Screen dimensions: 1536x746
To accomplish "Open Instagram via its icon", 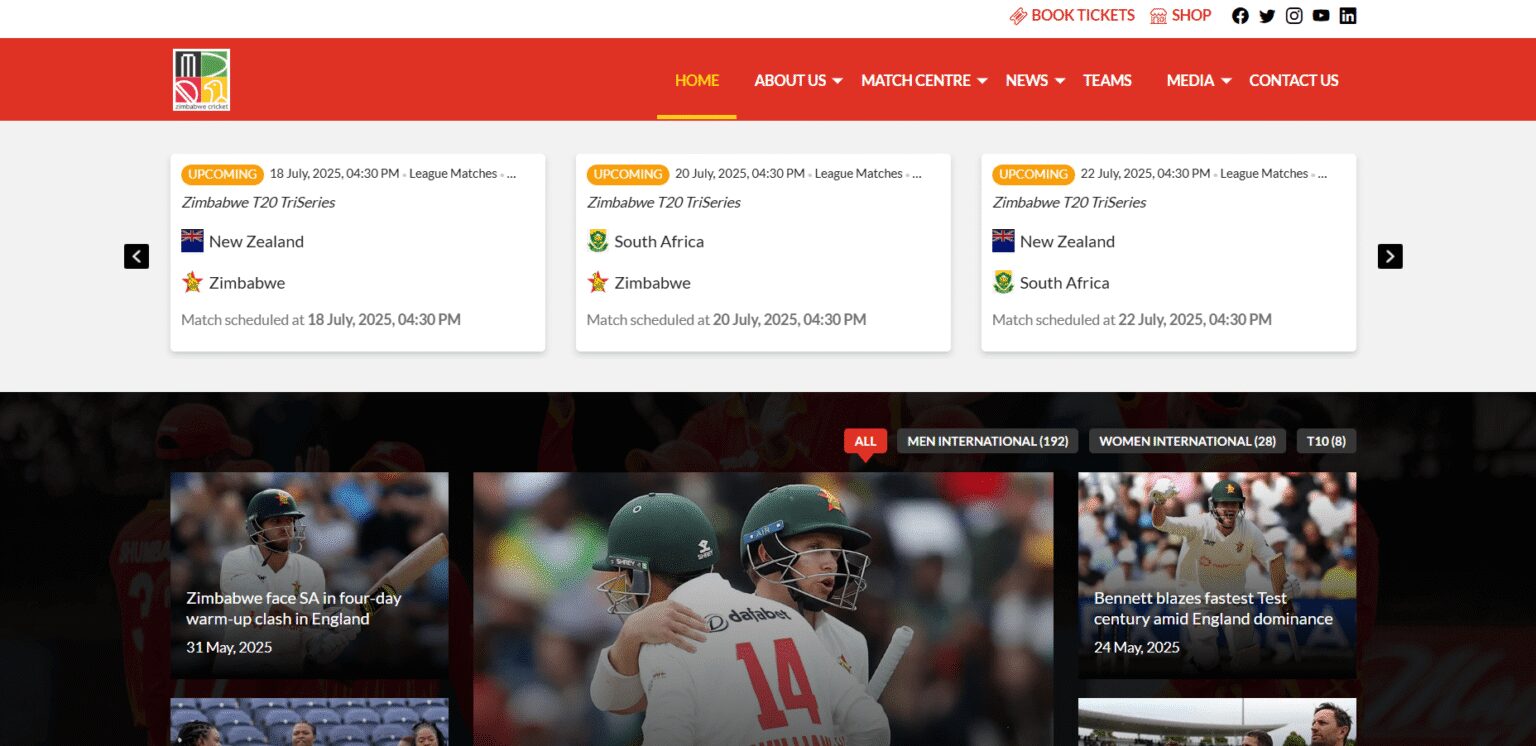I will click(1294, 15).
